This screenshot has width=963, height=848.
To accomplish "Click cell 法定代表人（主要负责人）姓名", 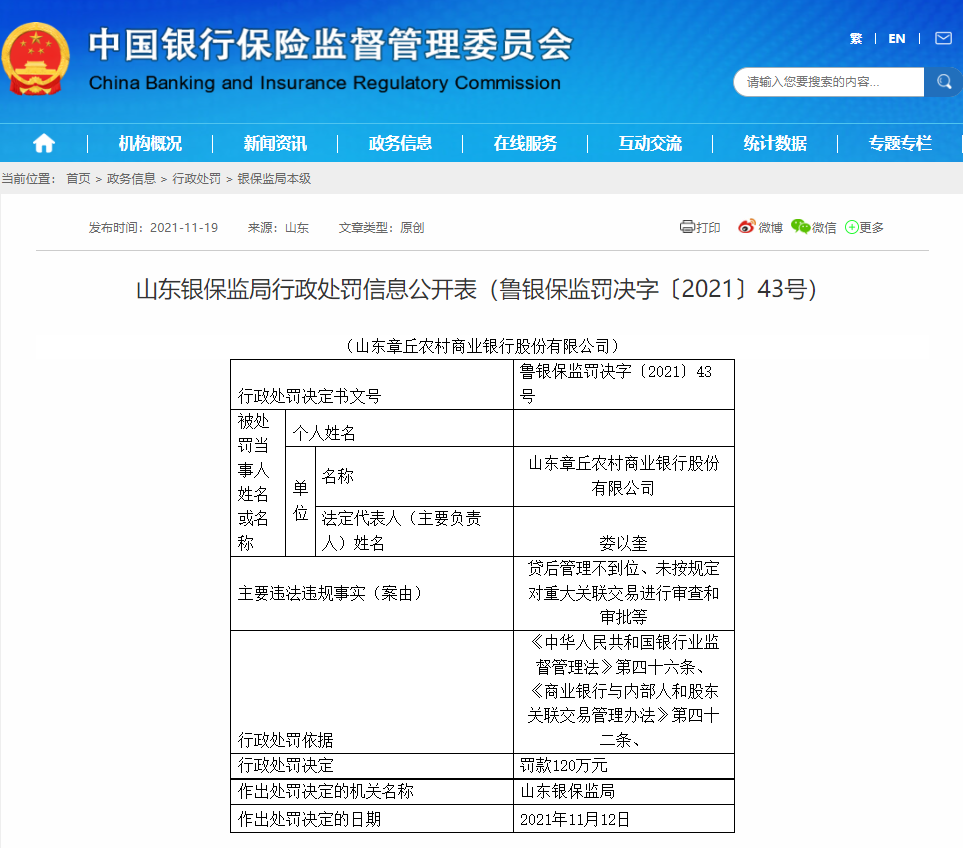I will coord(414,531).
